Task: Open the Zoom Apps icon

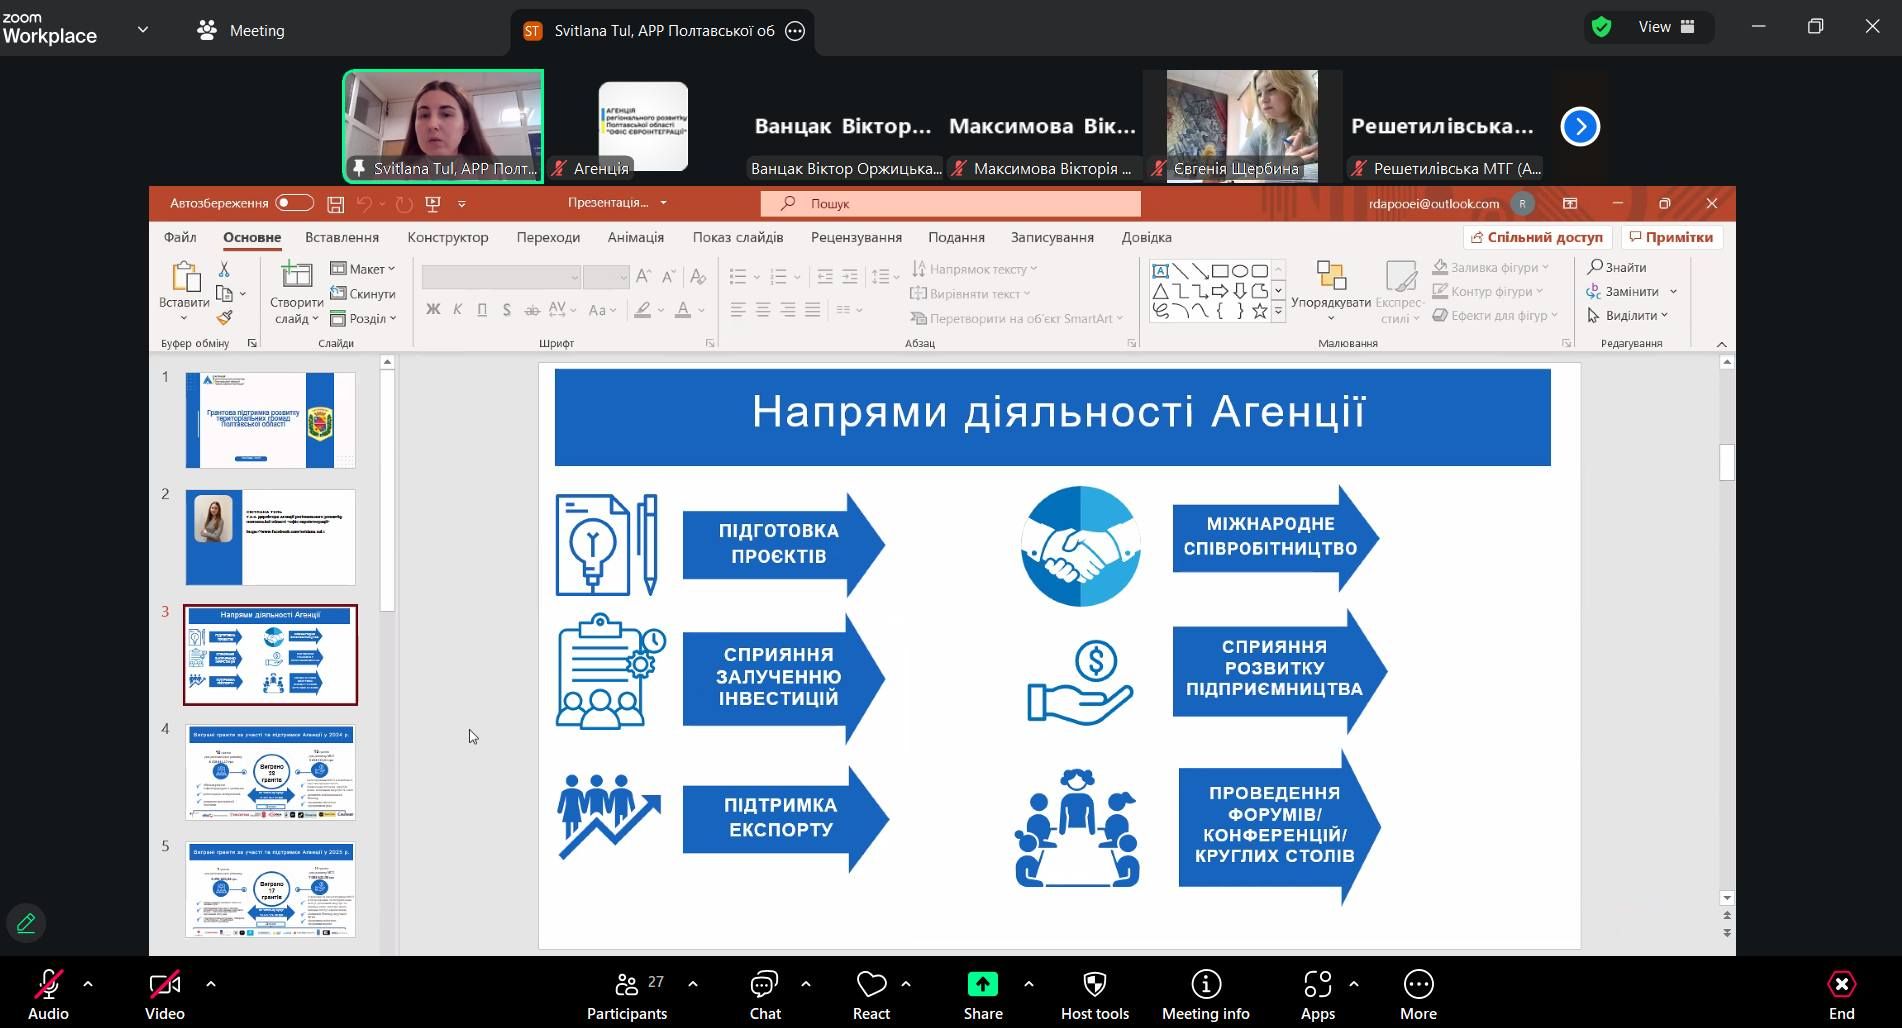Action: pyautogui.click(x=1317, y=985)
